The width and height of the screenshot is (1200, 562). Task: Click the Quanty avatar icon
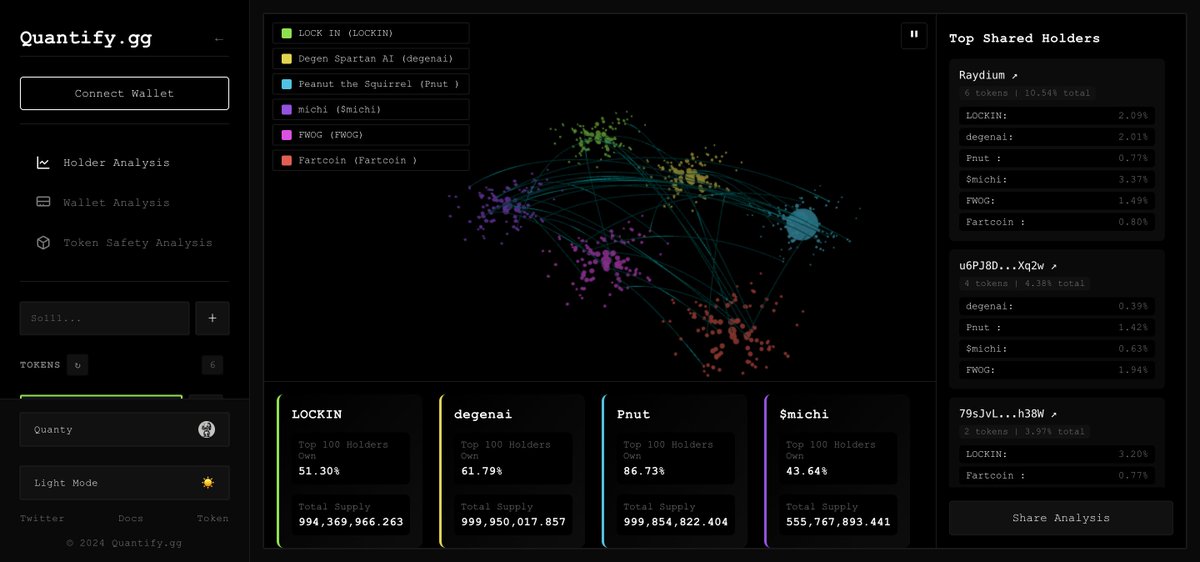(207, 430)
